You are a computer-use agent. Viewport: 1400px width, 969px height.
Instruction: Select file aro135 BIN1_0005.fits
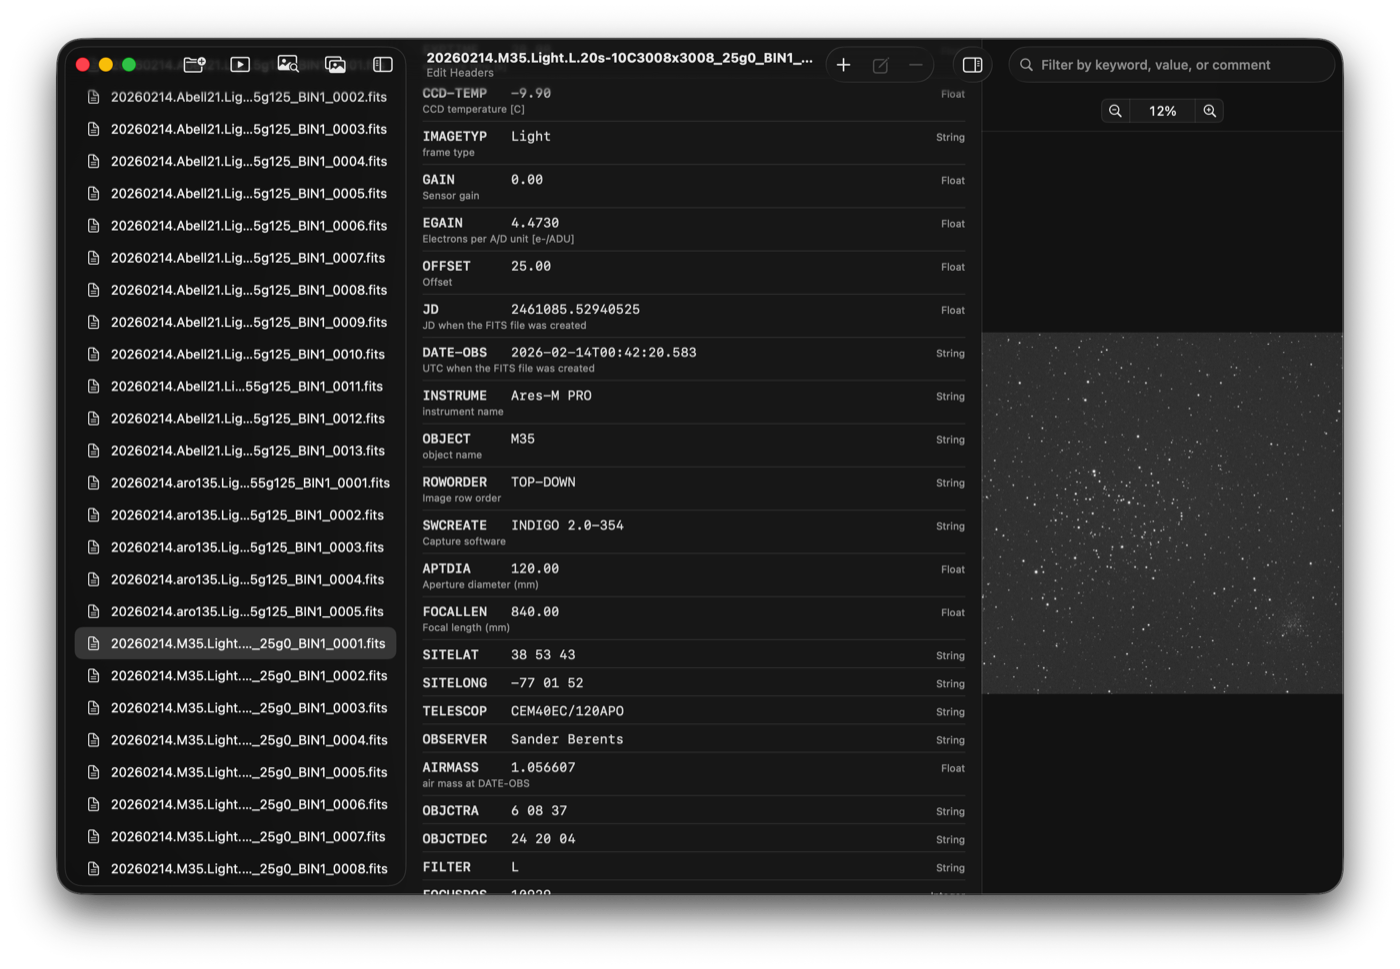[x=236, y=611]
